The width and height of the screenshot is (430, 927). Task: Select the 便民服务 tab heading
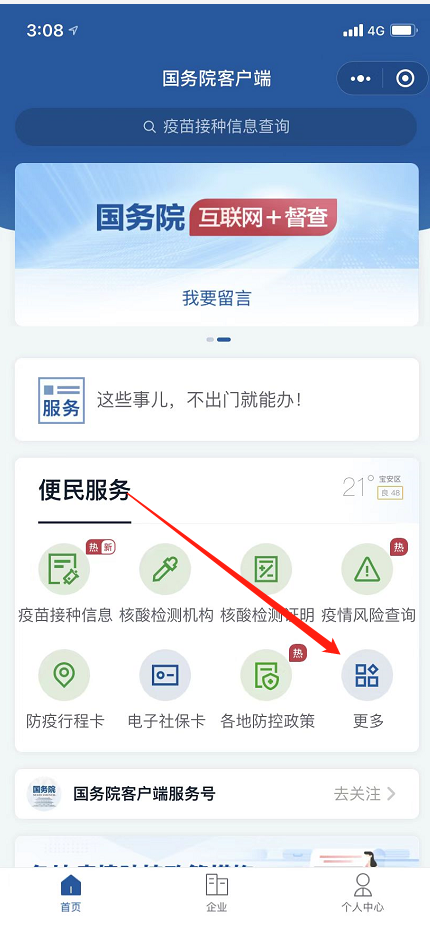pos(84,490)
